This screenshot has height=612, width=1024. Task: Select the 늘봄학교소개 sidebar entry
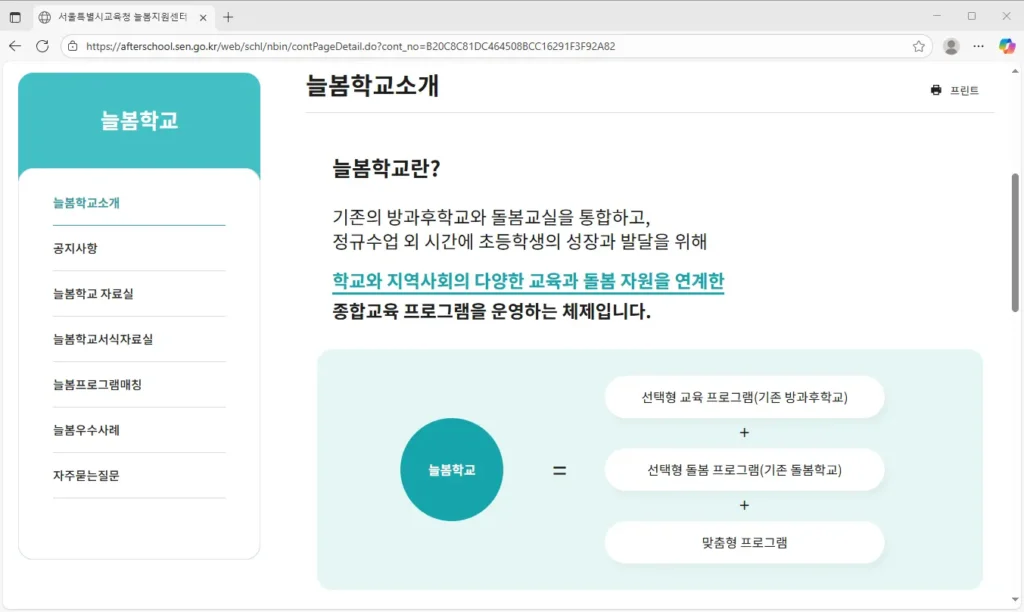(x=85, y=201)
